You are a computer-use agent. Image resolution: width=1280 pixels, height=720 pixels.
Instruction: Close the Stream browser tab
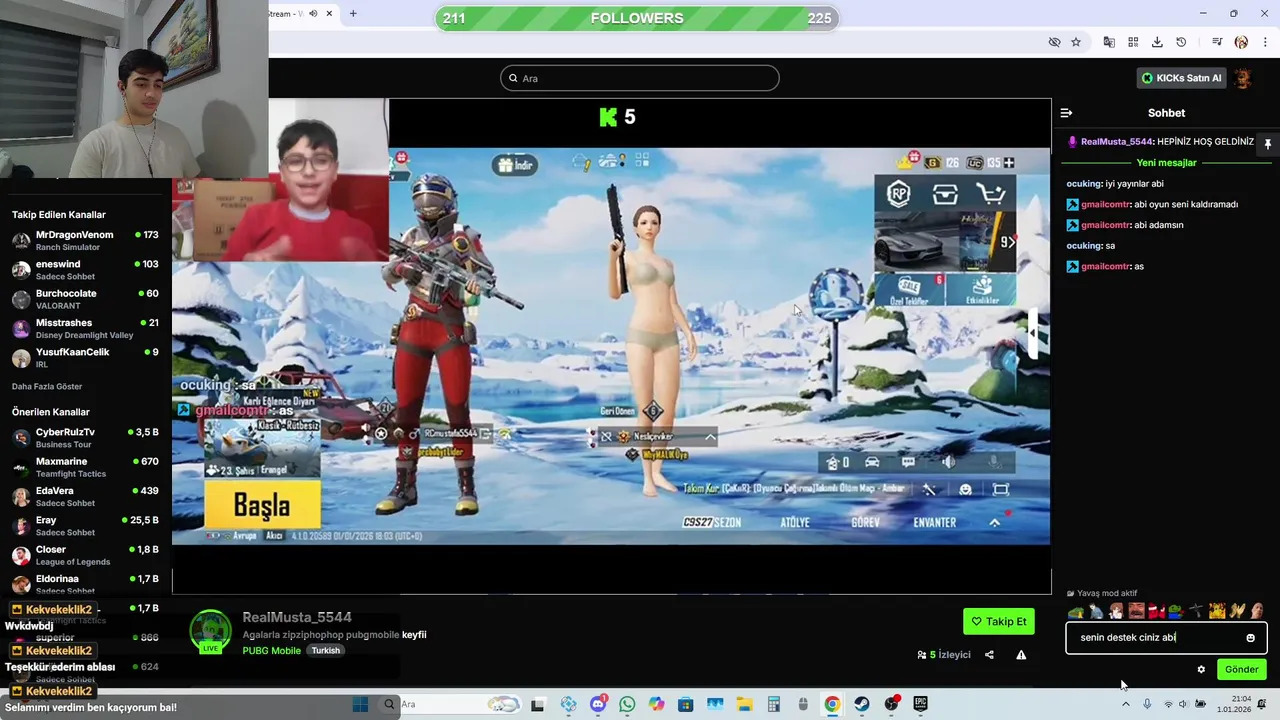pyautogui.click(x=331, y=13)
